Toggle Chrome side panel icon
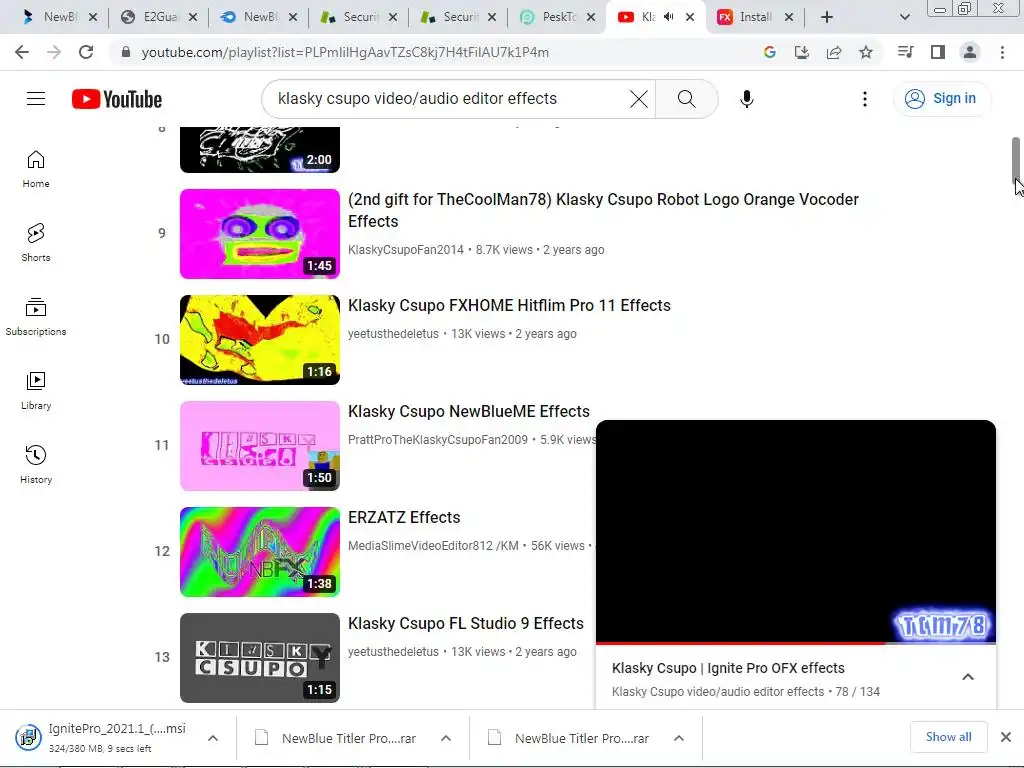 (x=937, y=52)
